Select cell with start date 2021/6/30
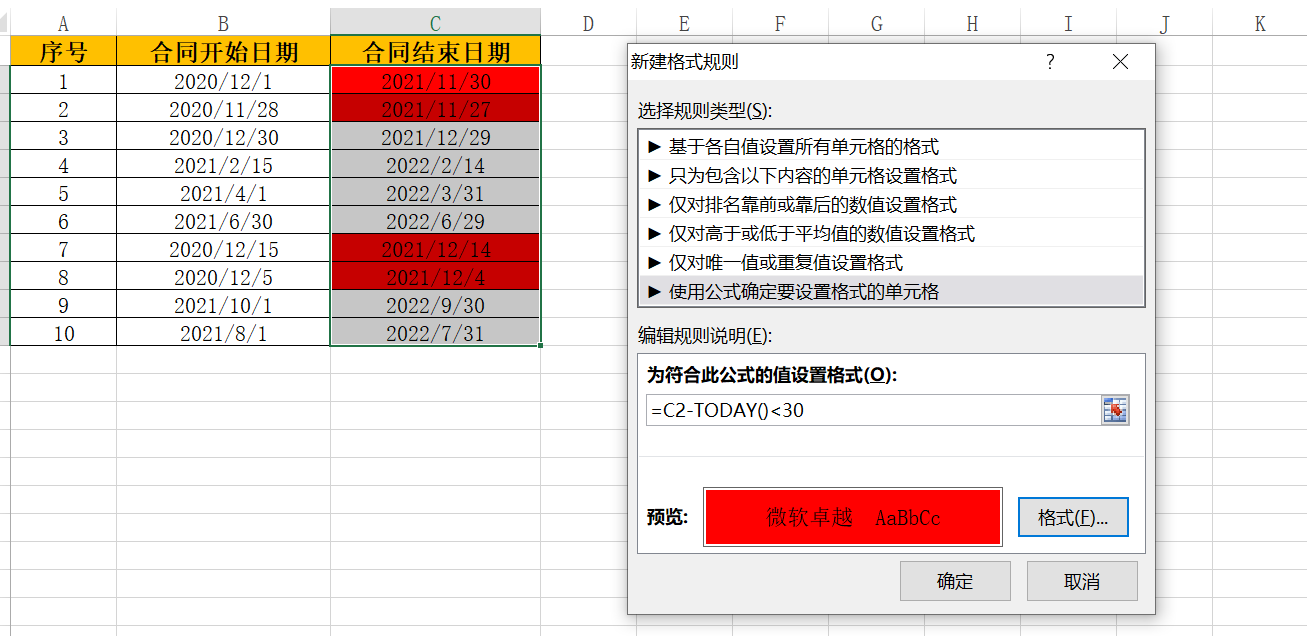Image resolution: width=1307 pixels, height=636 pixels. [x=223, y=221]
